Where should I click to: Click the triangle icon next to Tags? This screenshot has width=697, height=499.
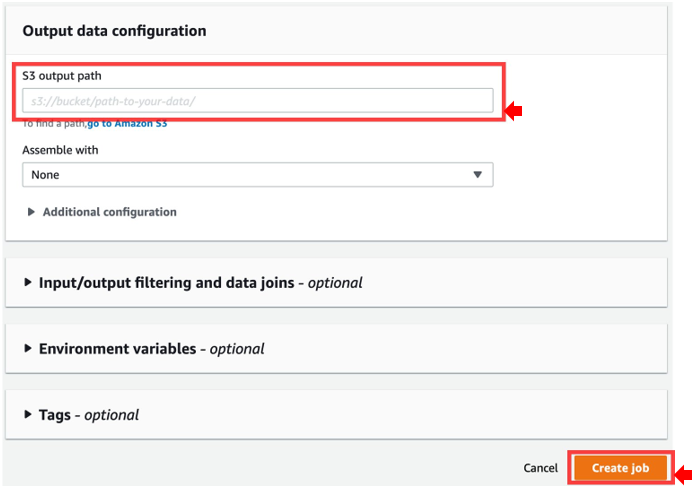tap(28, 415)
